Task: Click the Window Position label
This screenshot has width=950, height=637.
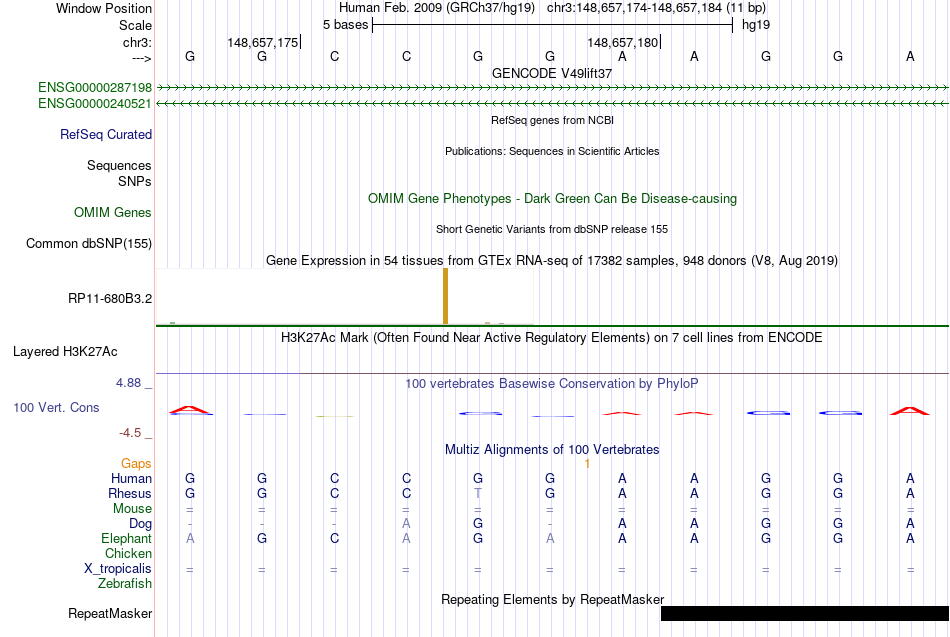Action: (104, 8)
